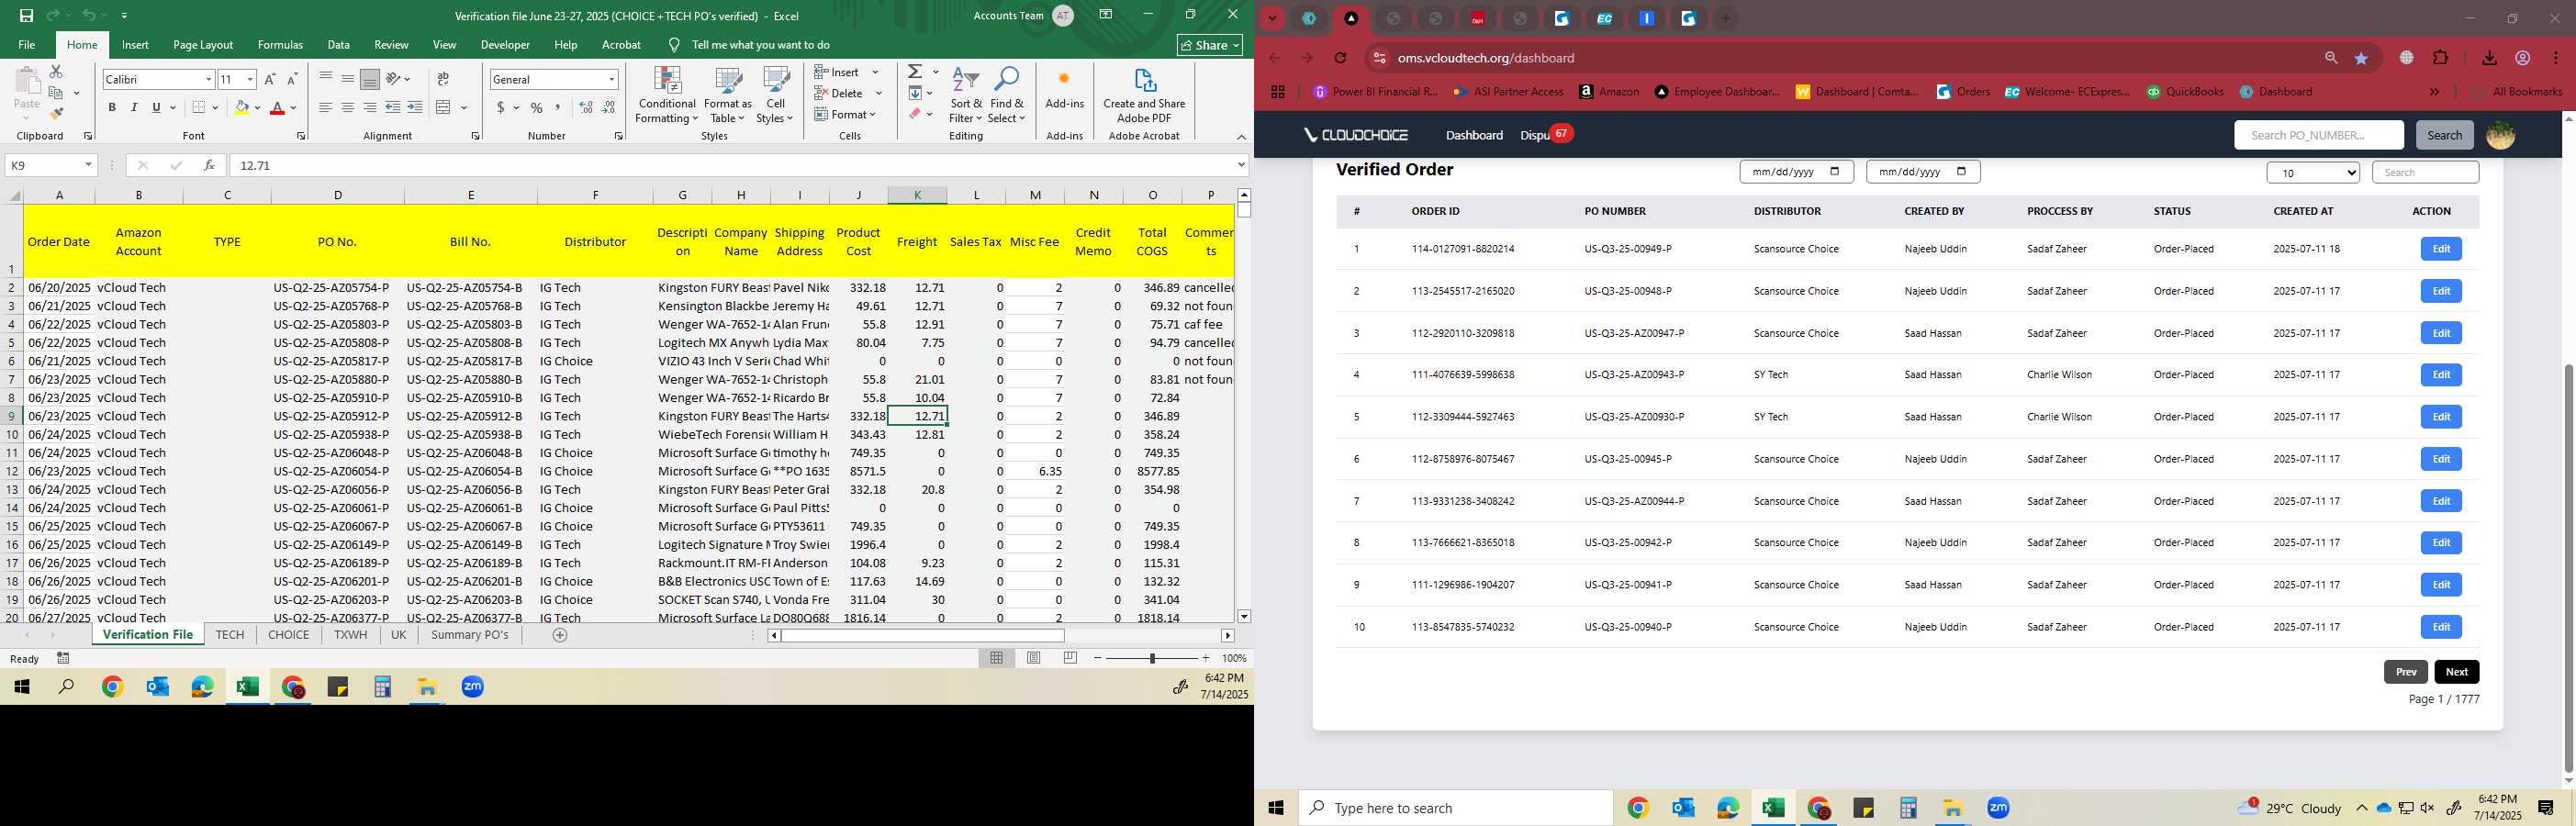Open the Name Box dropdown showing K9
2576x826 pixels.
tap(88, 165)
